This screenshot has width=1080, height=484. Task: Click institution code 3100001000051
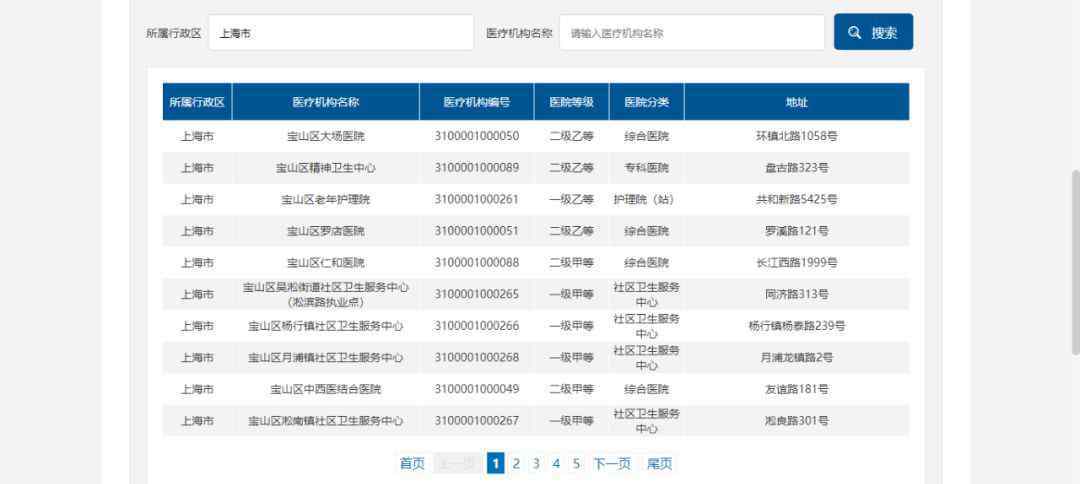click(477, 231)
